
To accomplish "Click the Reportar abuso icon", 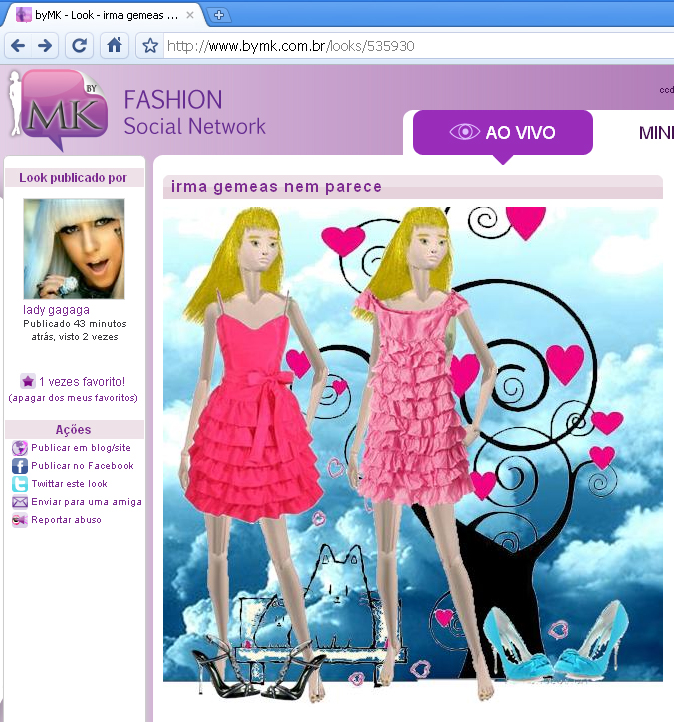I will (x=19, y=520).
